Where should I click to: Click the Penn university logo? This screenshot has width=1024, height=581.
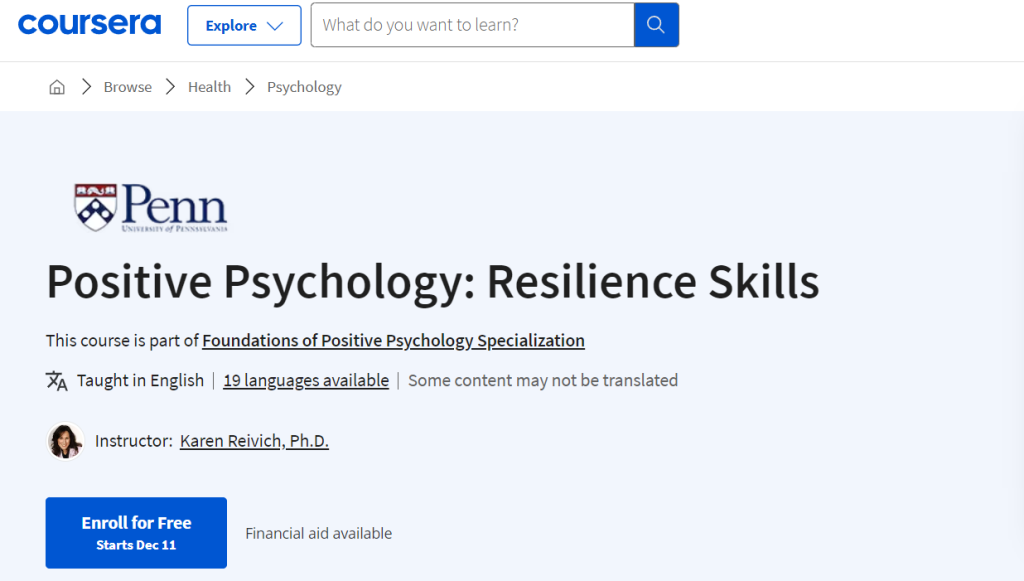(151, 208)
